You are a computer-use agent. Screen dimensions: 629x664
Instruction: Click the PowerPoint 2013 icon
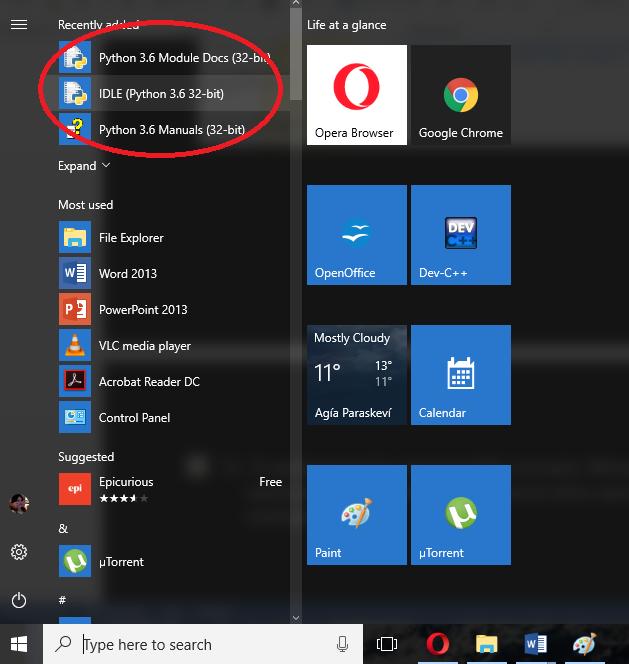click(75, 309)
